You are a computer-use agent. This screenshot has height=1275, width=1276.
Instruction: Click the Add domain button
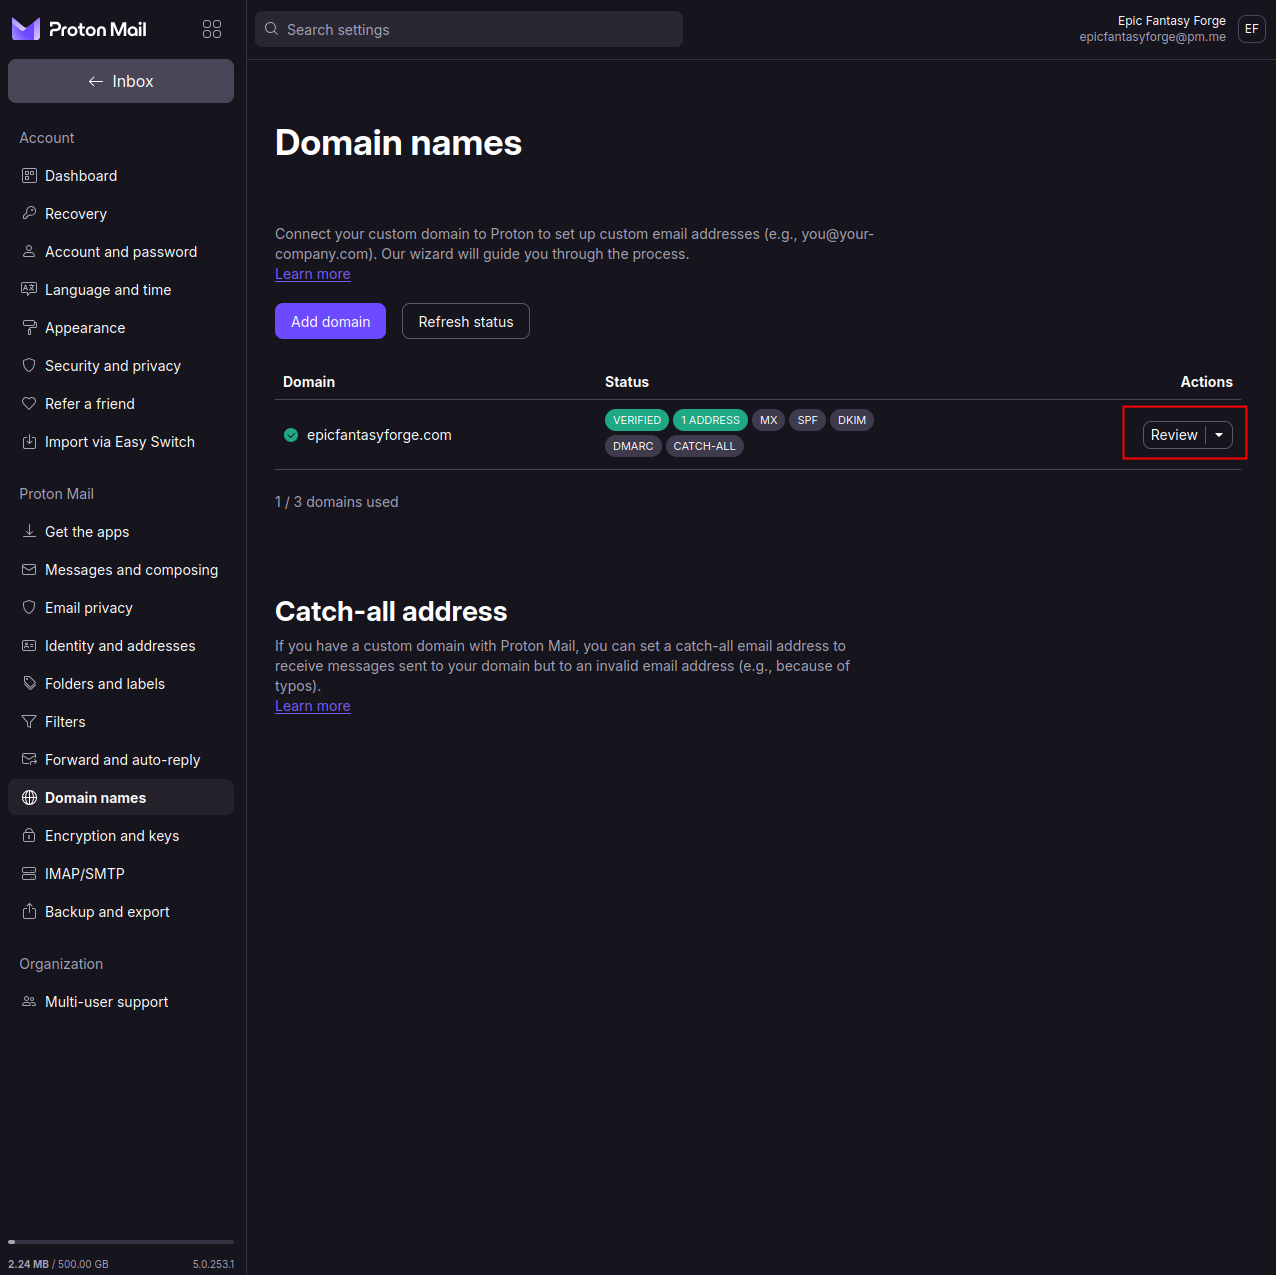[330, 321]
